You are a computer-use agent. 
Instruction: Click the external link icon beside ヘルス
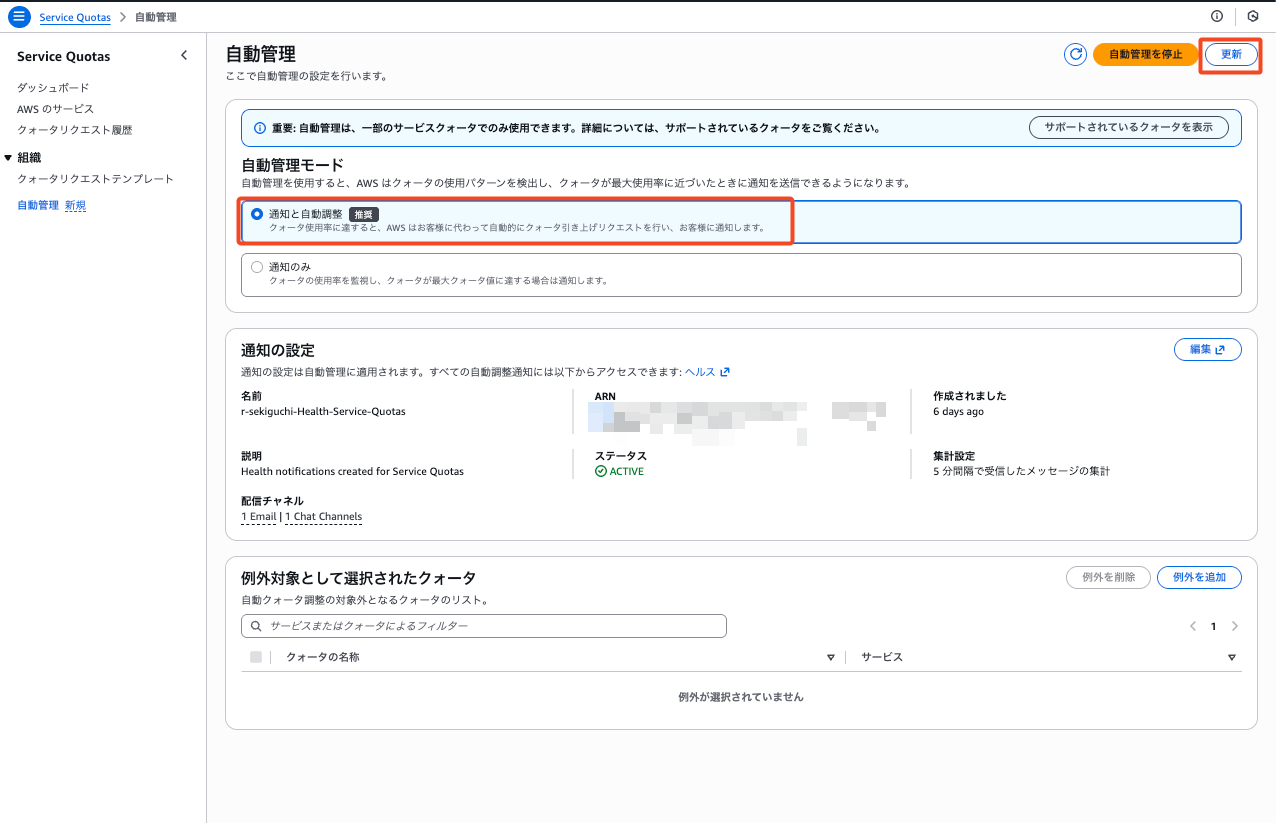725,372
